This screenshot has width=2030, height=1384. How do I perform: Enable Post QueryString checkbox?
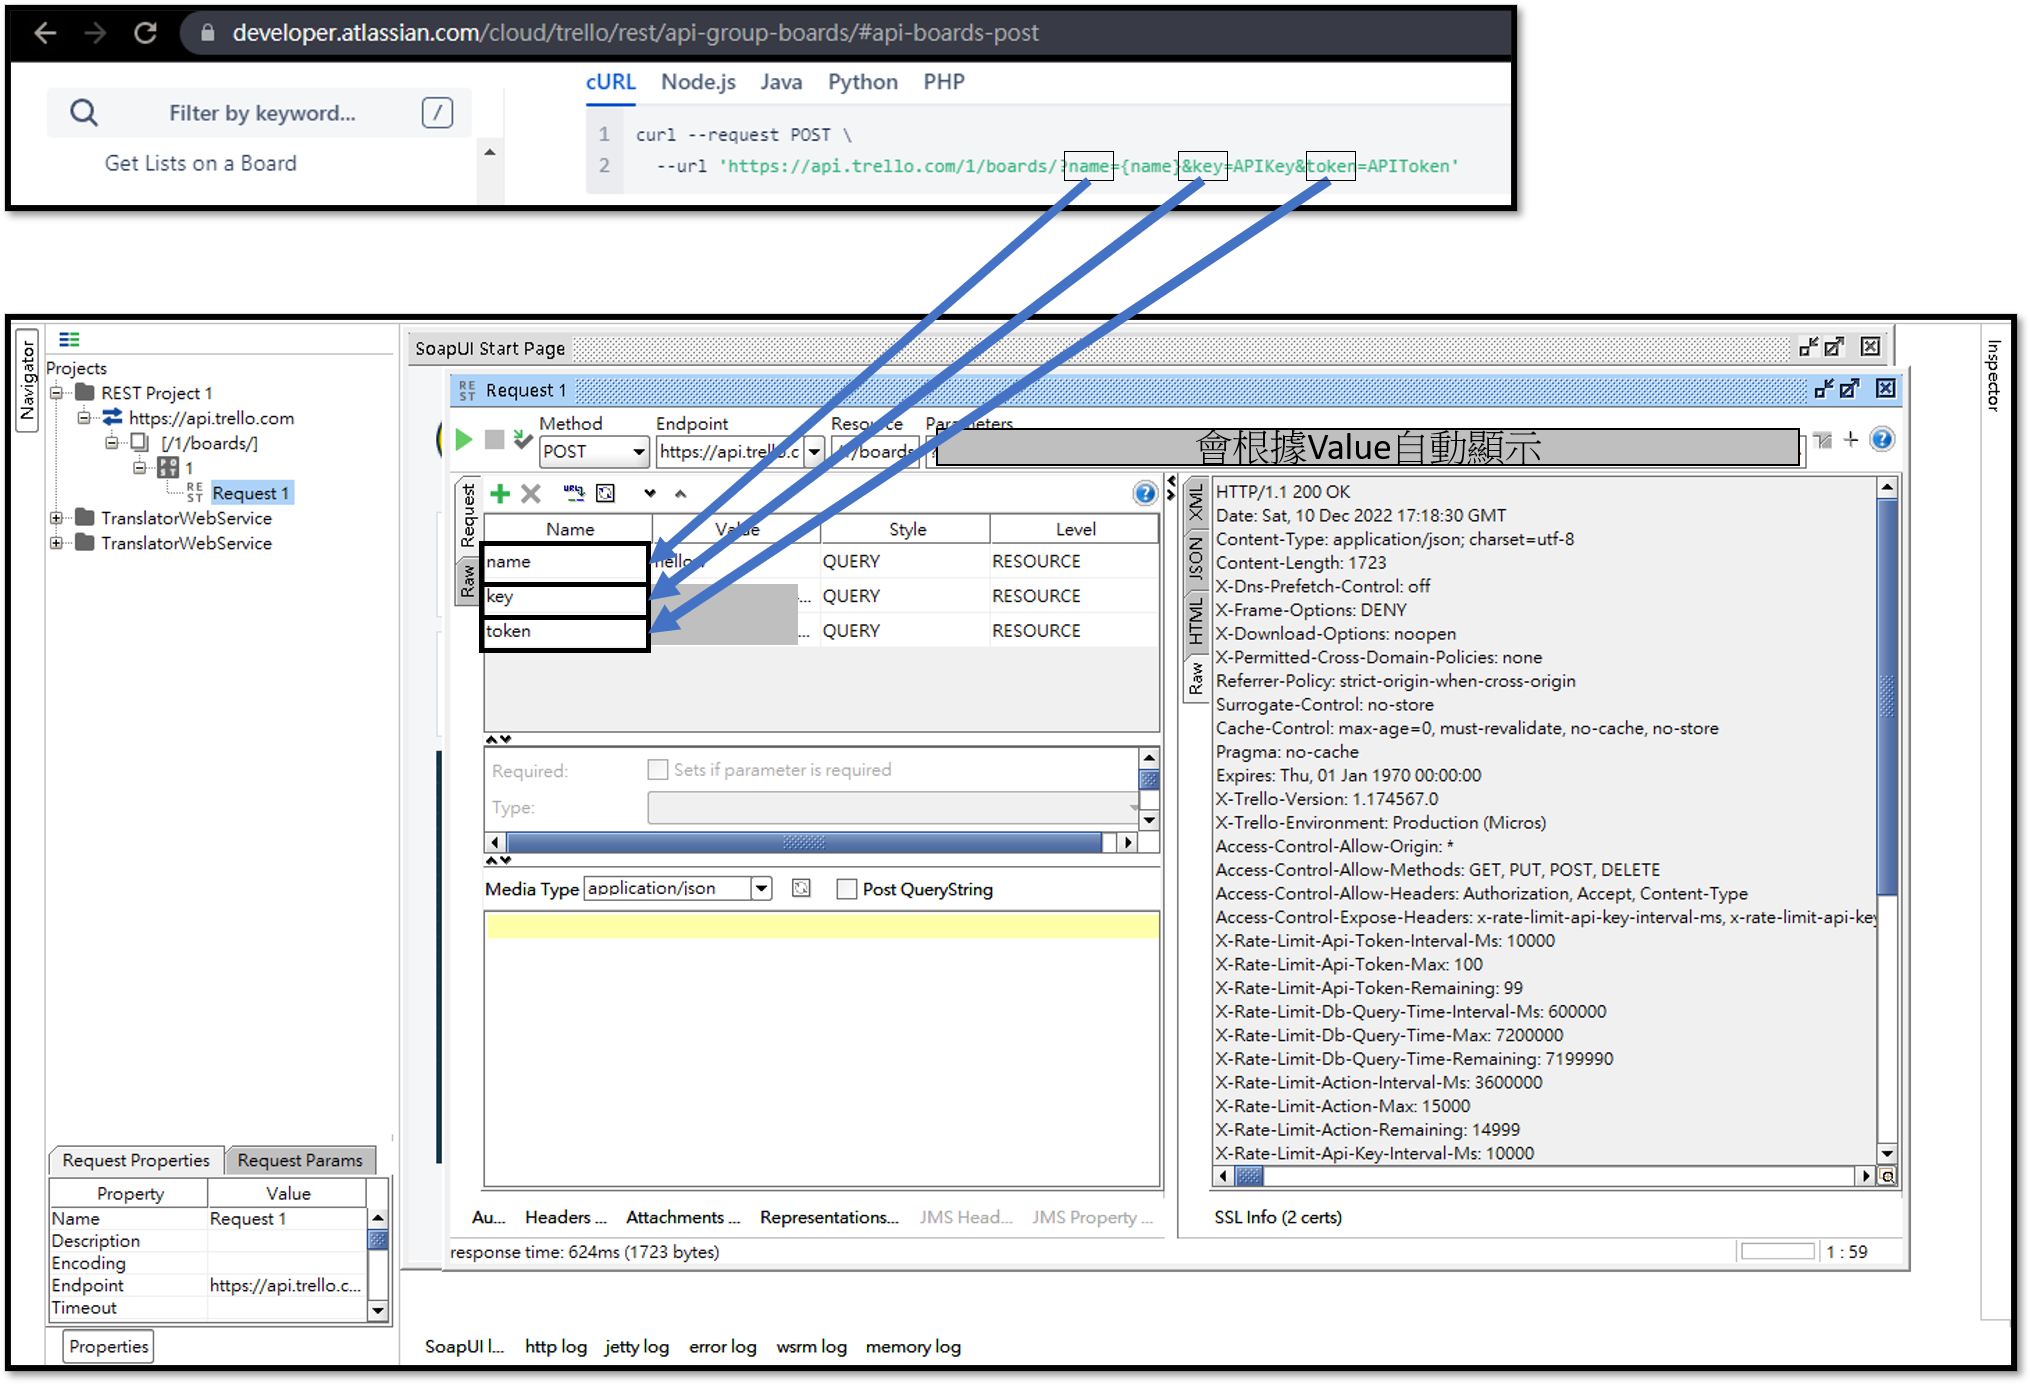[x=847, y=889]
